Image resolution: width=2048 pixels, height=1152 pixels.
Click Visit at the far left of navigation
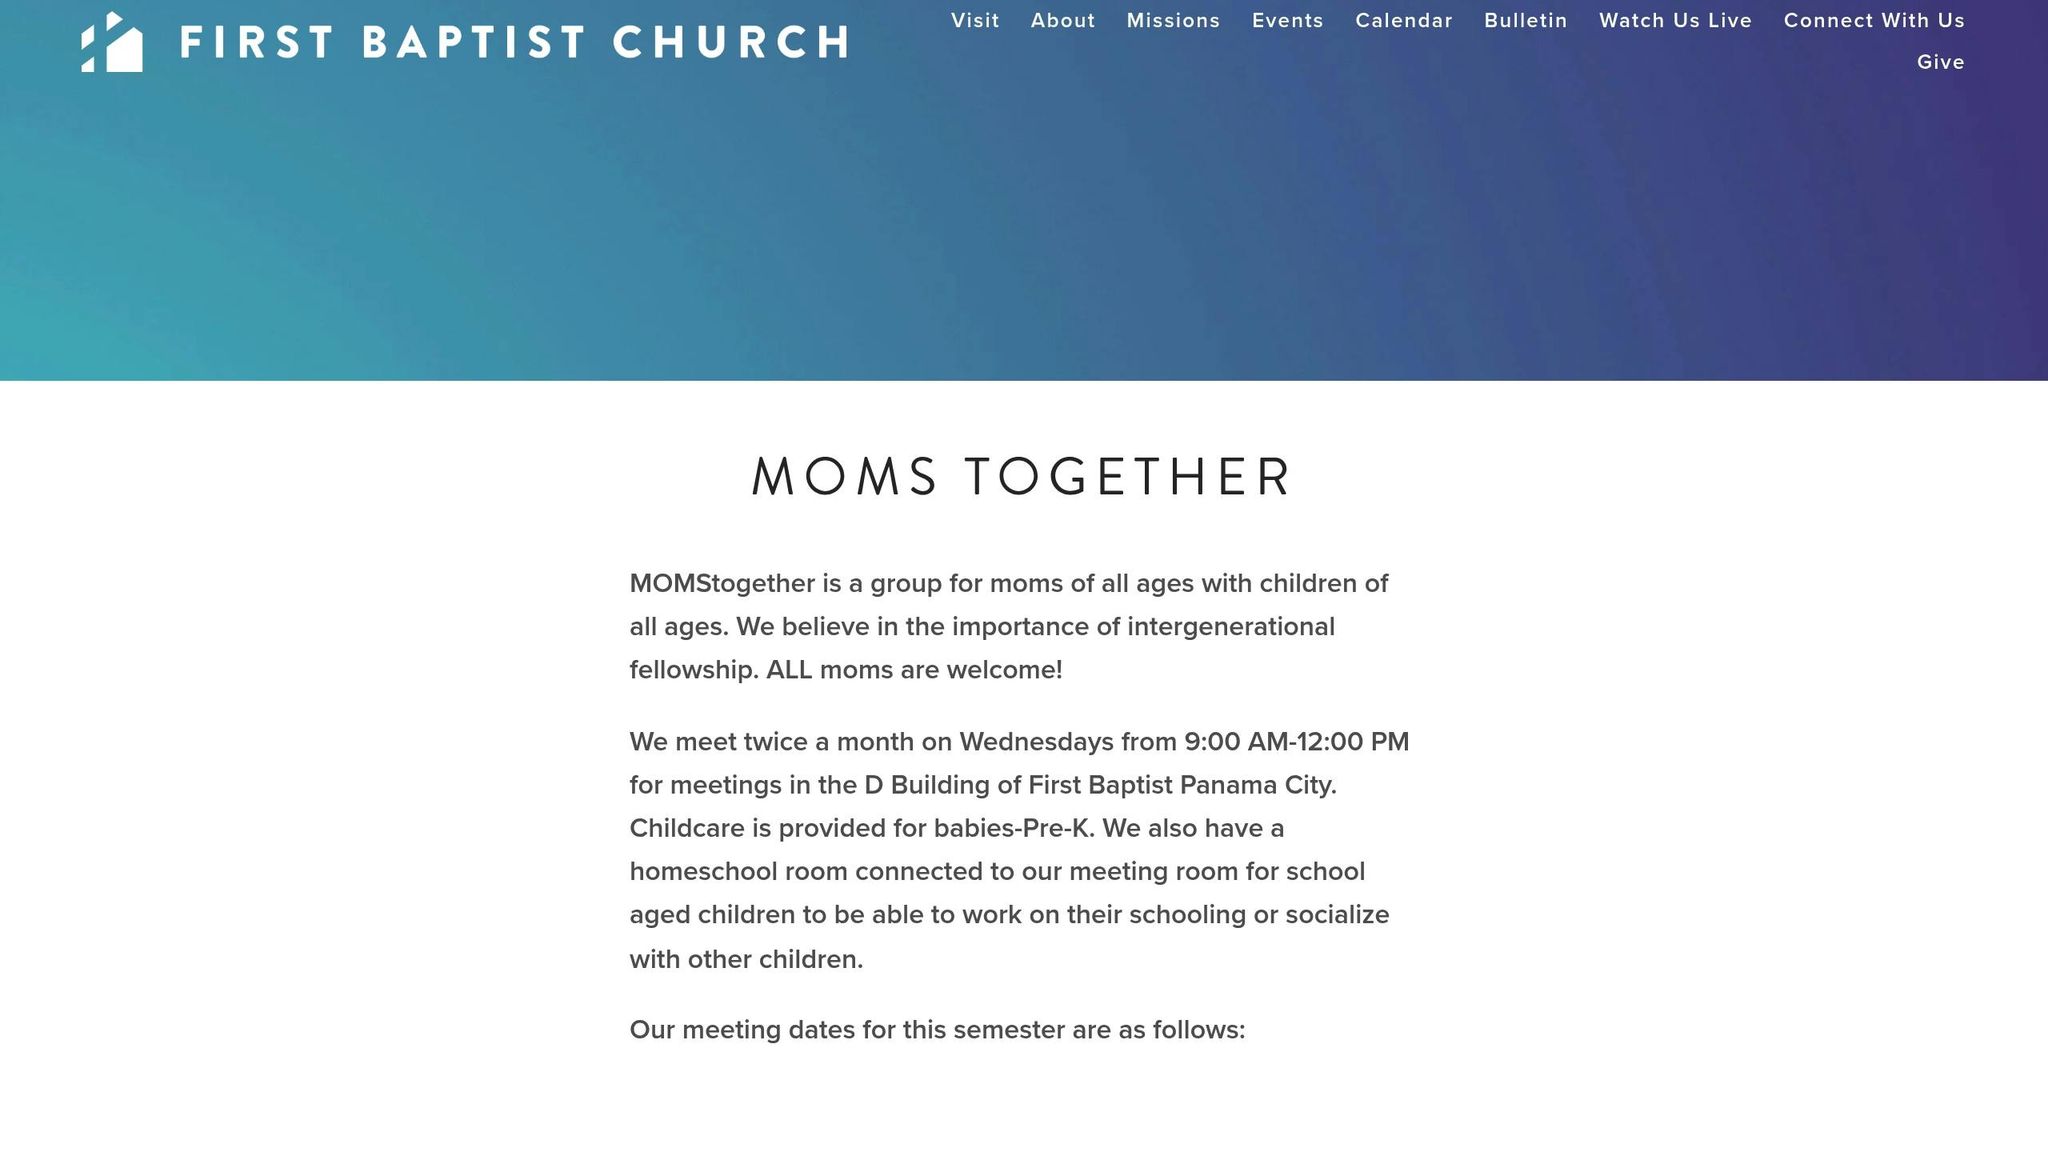(975, 20)
